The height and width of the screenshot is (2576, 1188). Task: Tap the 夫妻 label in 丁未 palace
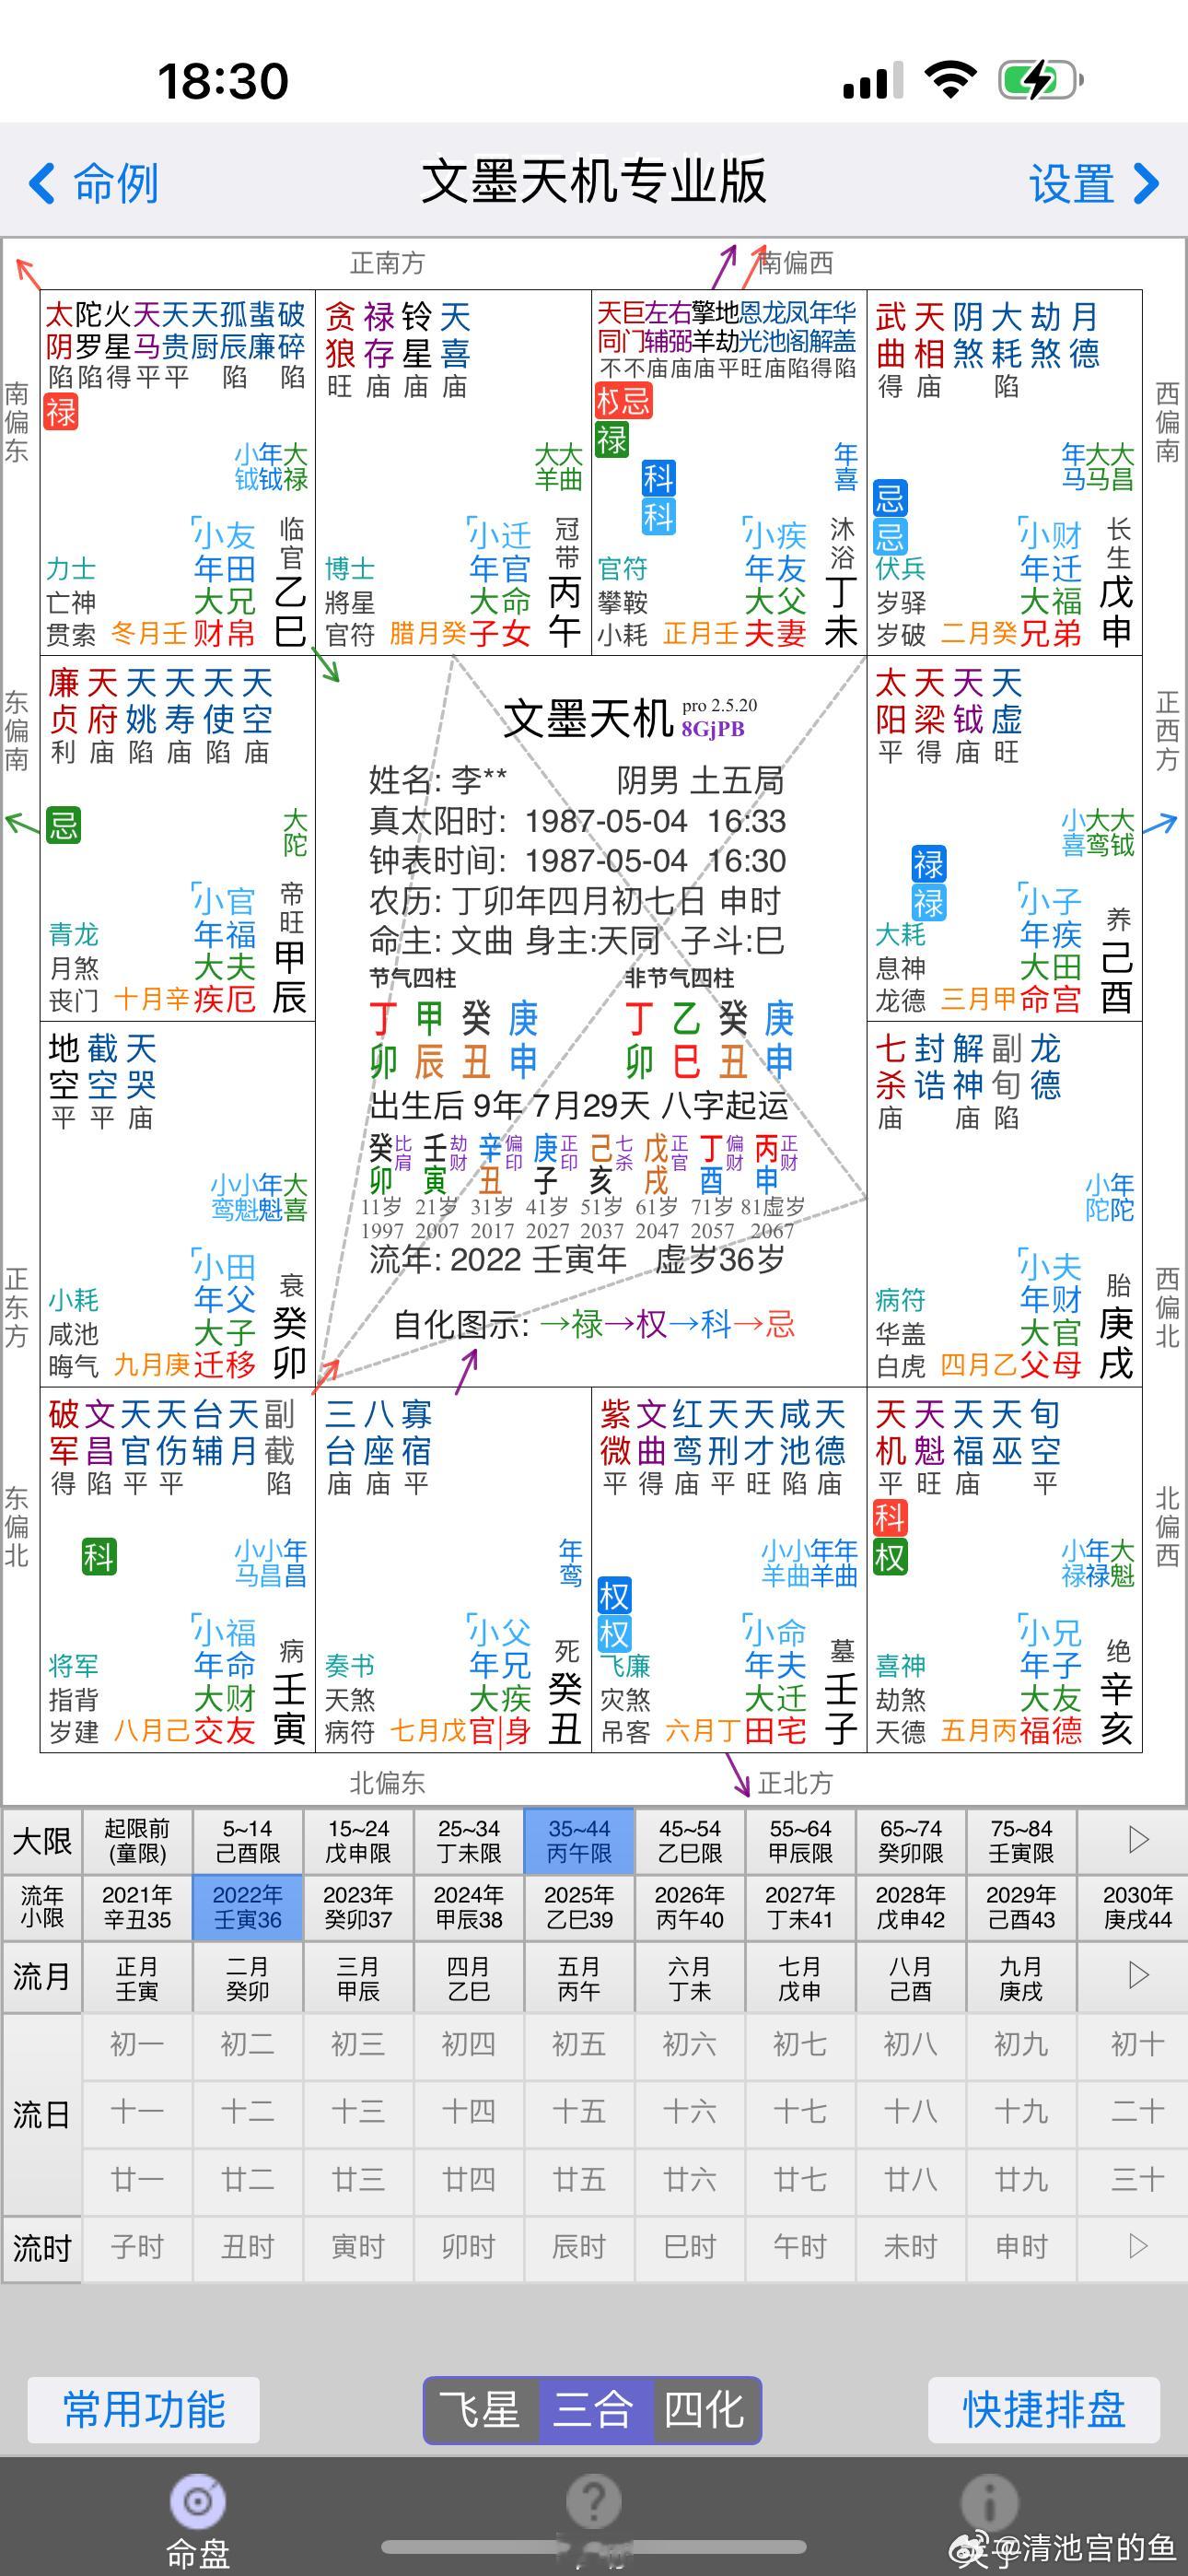776,633
